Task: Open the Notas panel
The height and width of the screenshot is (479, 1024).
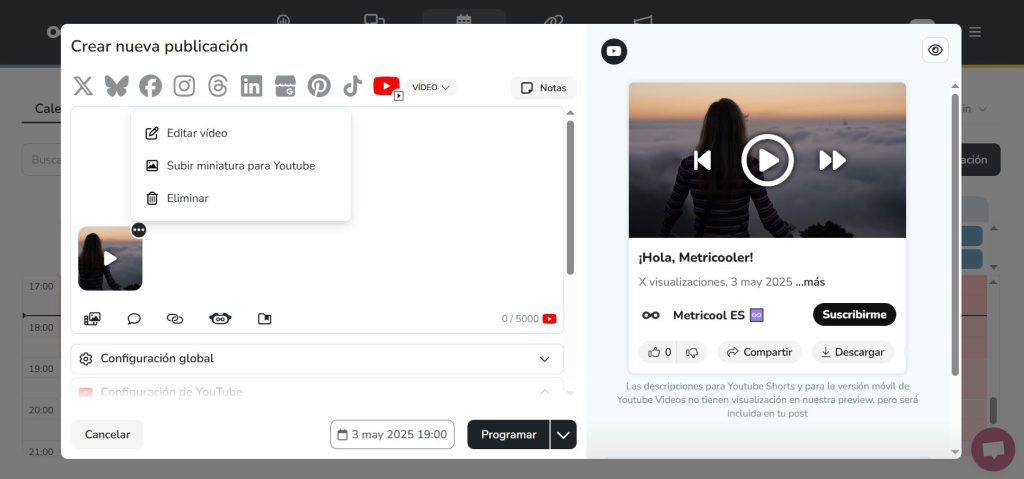Action: click(543, 88)
